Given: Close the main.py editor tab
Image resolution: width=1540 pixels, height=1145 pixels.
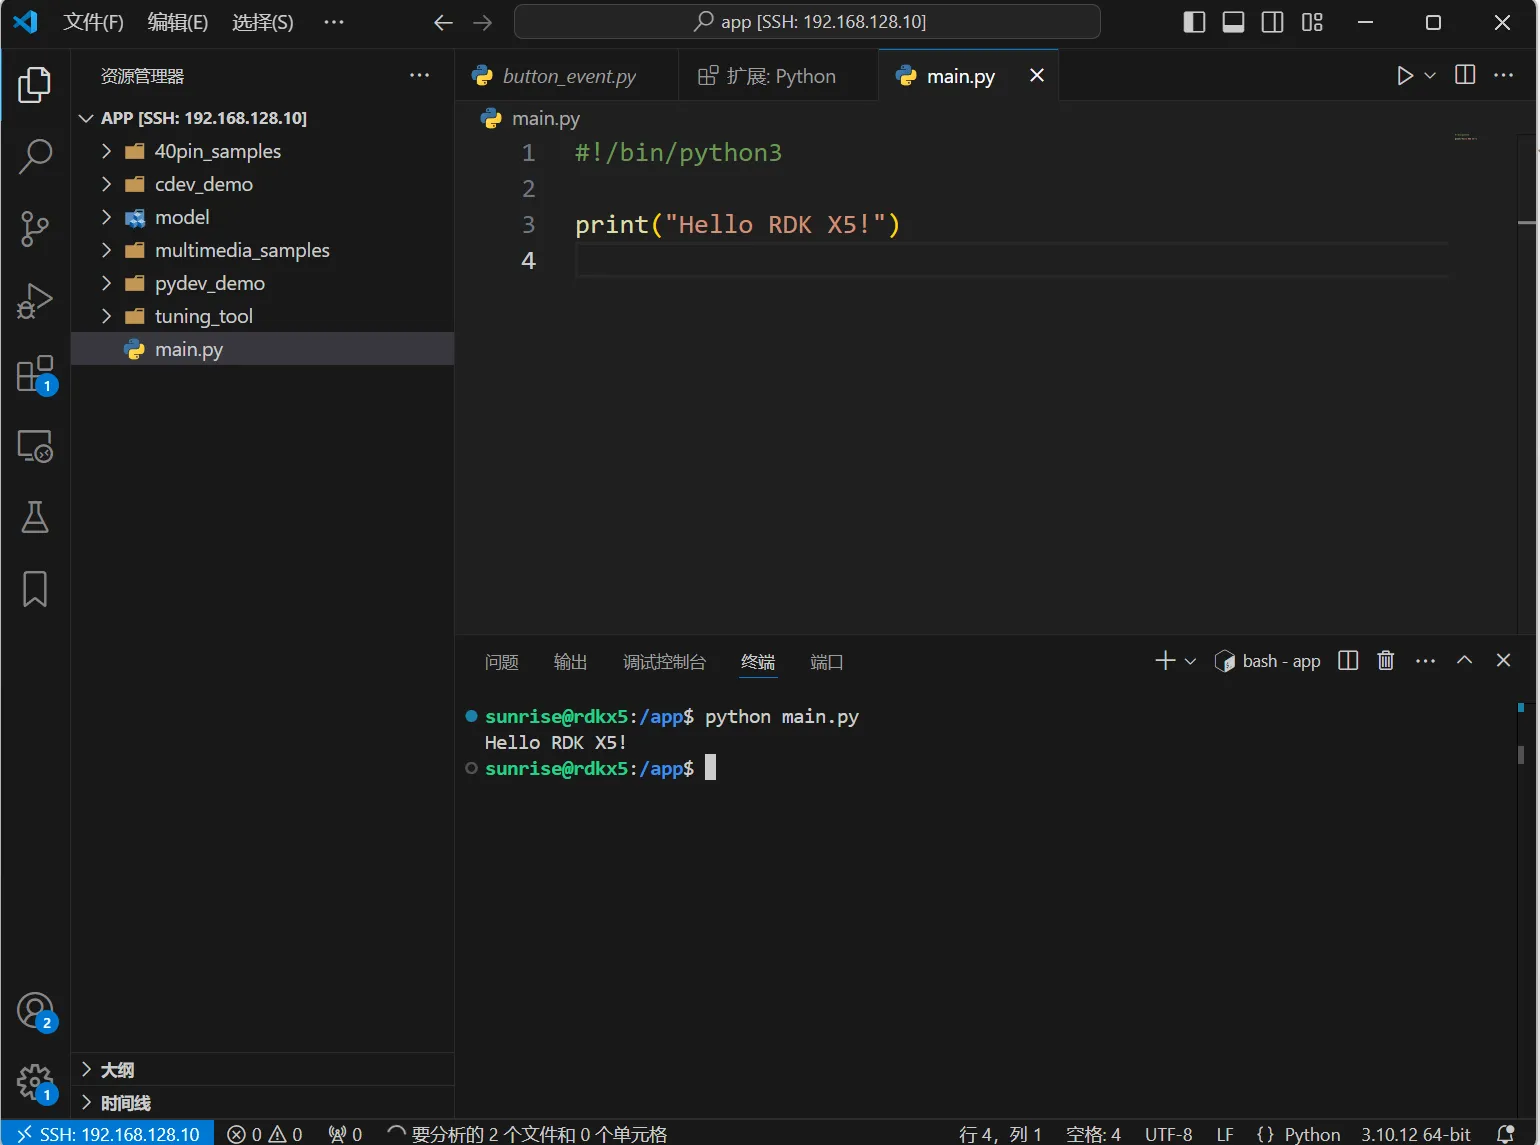Looking at the screenshot, I should [x=1037, y=75].
